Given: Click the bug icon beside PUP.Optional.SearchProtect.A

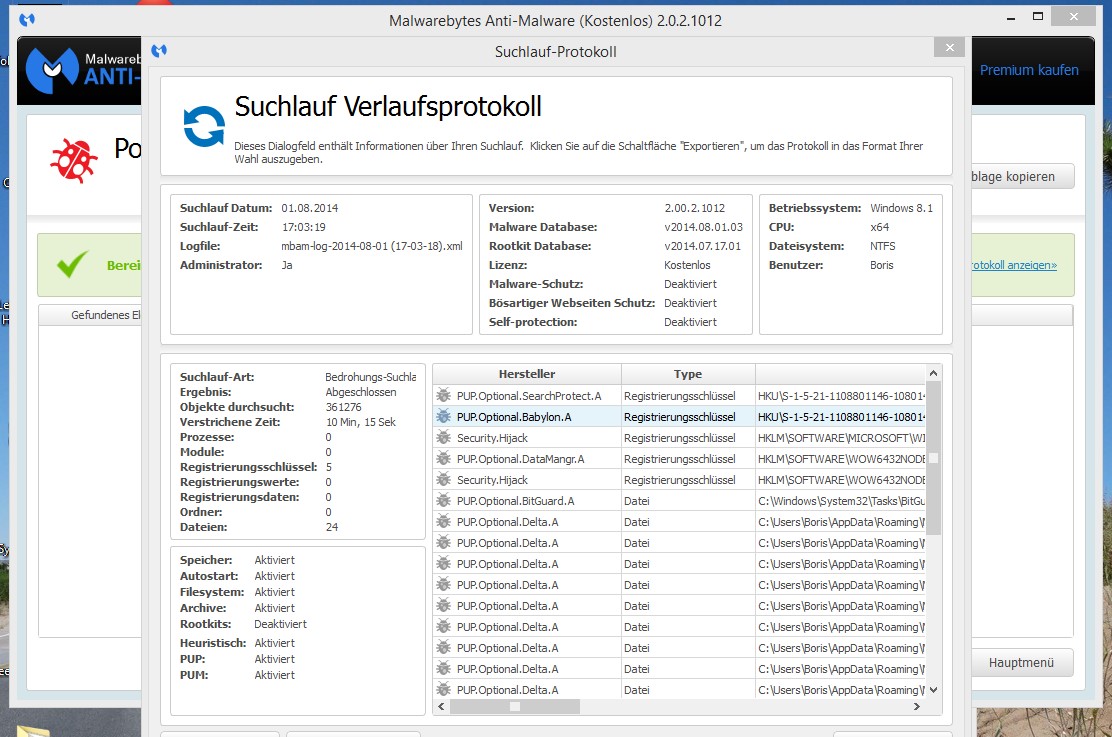Looking at the screenshot, I should (444, 396).
